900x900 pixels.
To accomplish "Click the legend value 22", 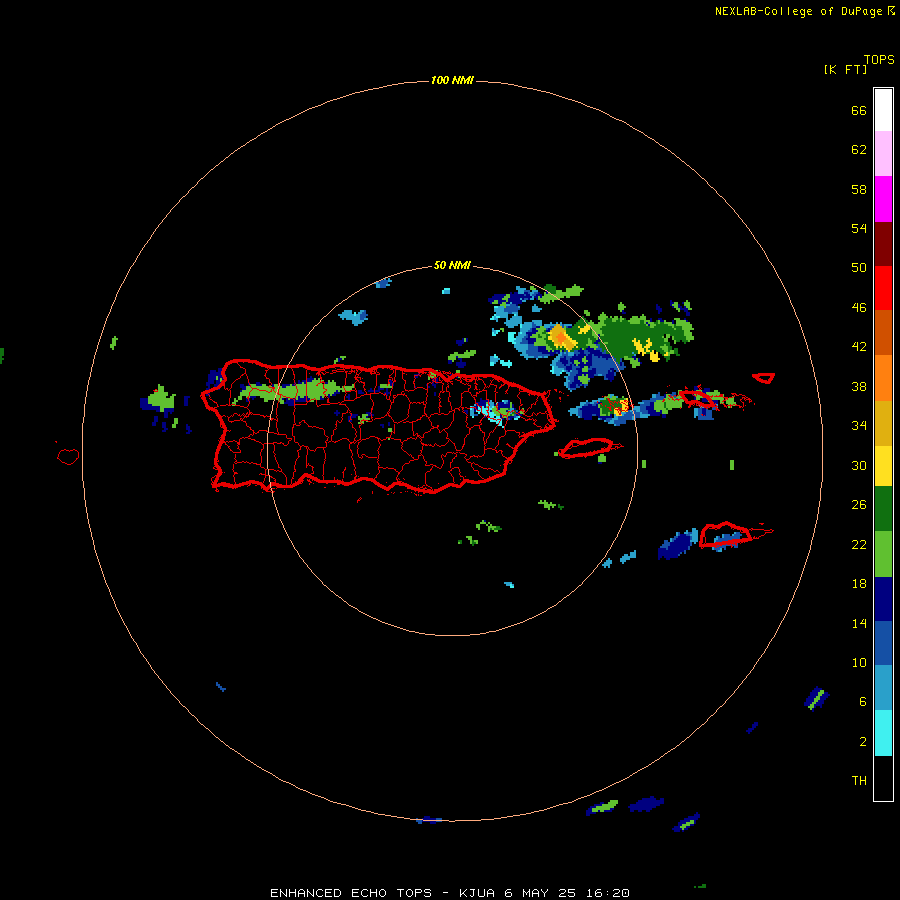I will [x=859, y=544].
